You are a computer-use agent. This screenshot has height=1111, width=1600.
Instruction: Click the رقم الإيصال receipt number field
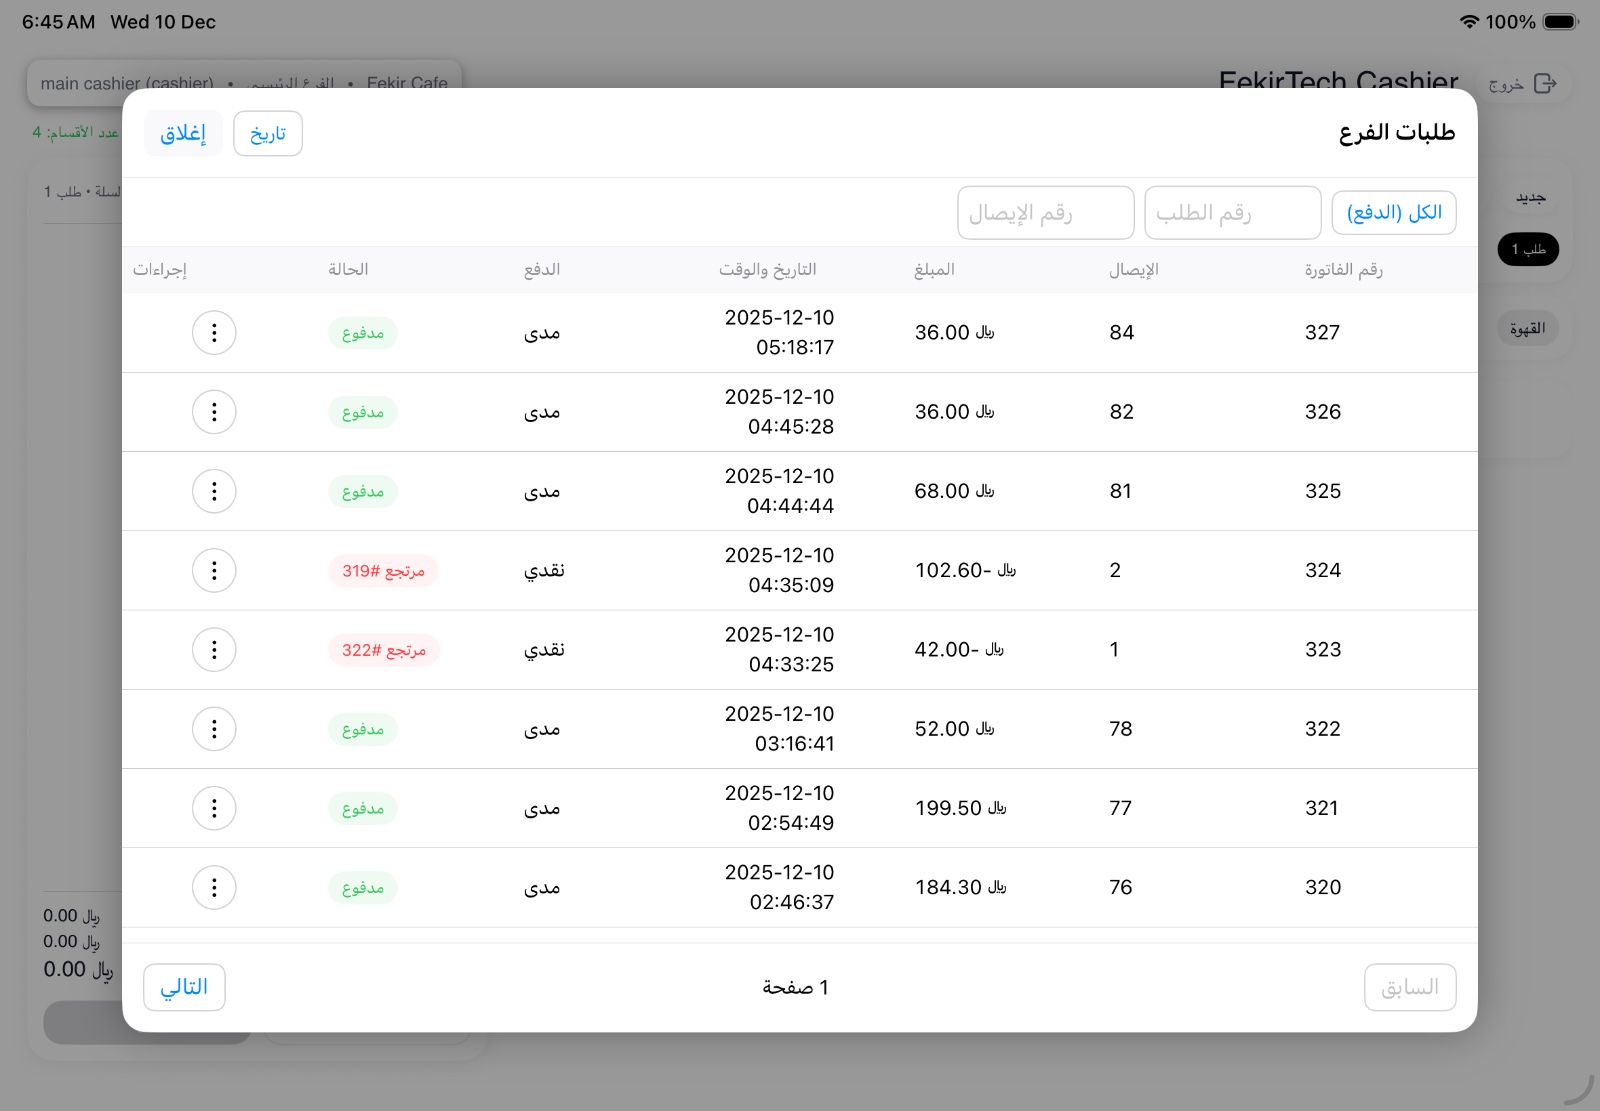[x=1045, y=212]
